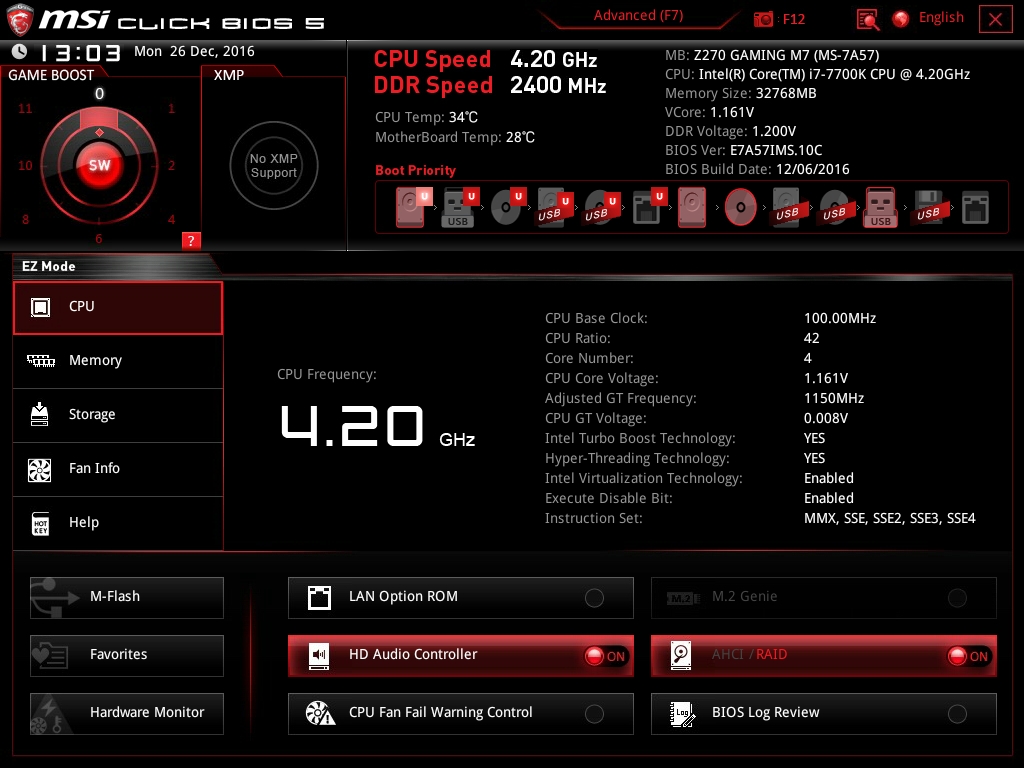Toggle the AHCI / RAID switch
This screenshot has height=768, width=1024.
point(968,656)
